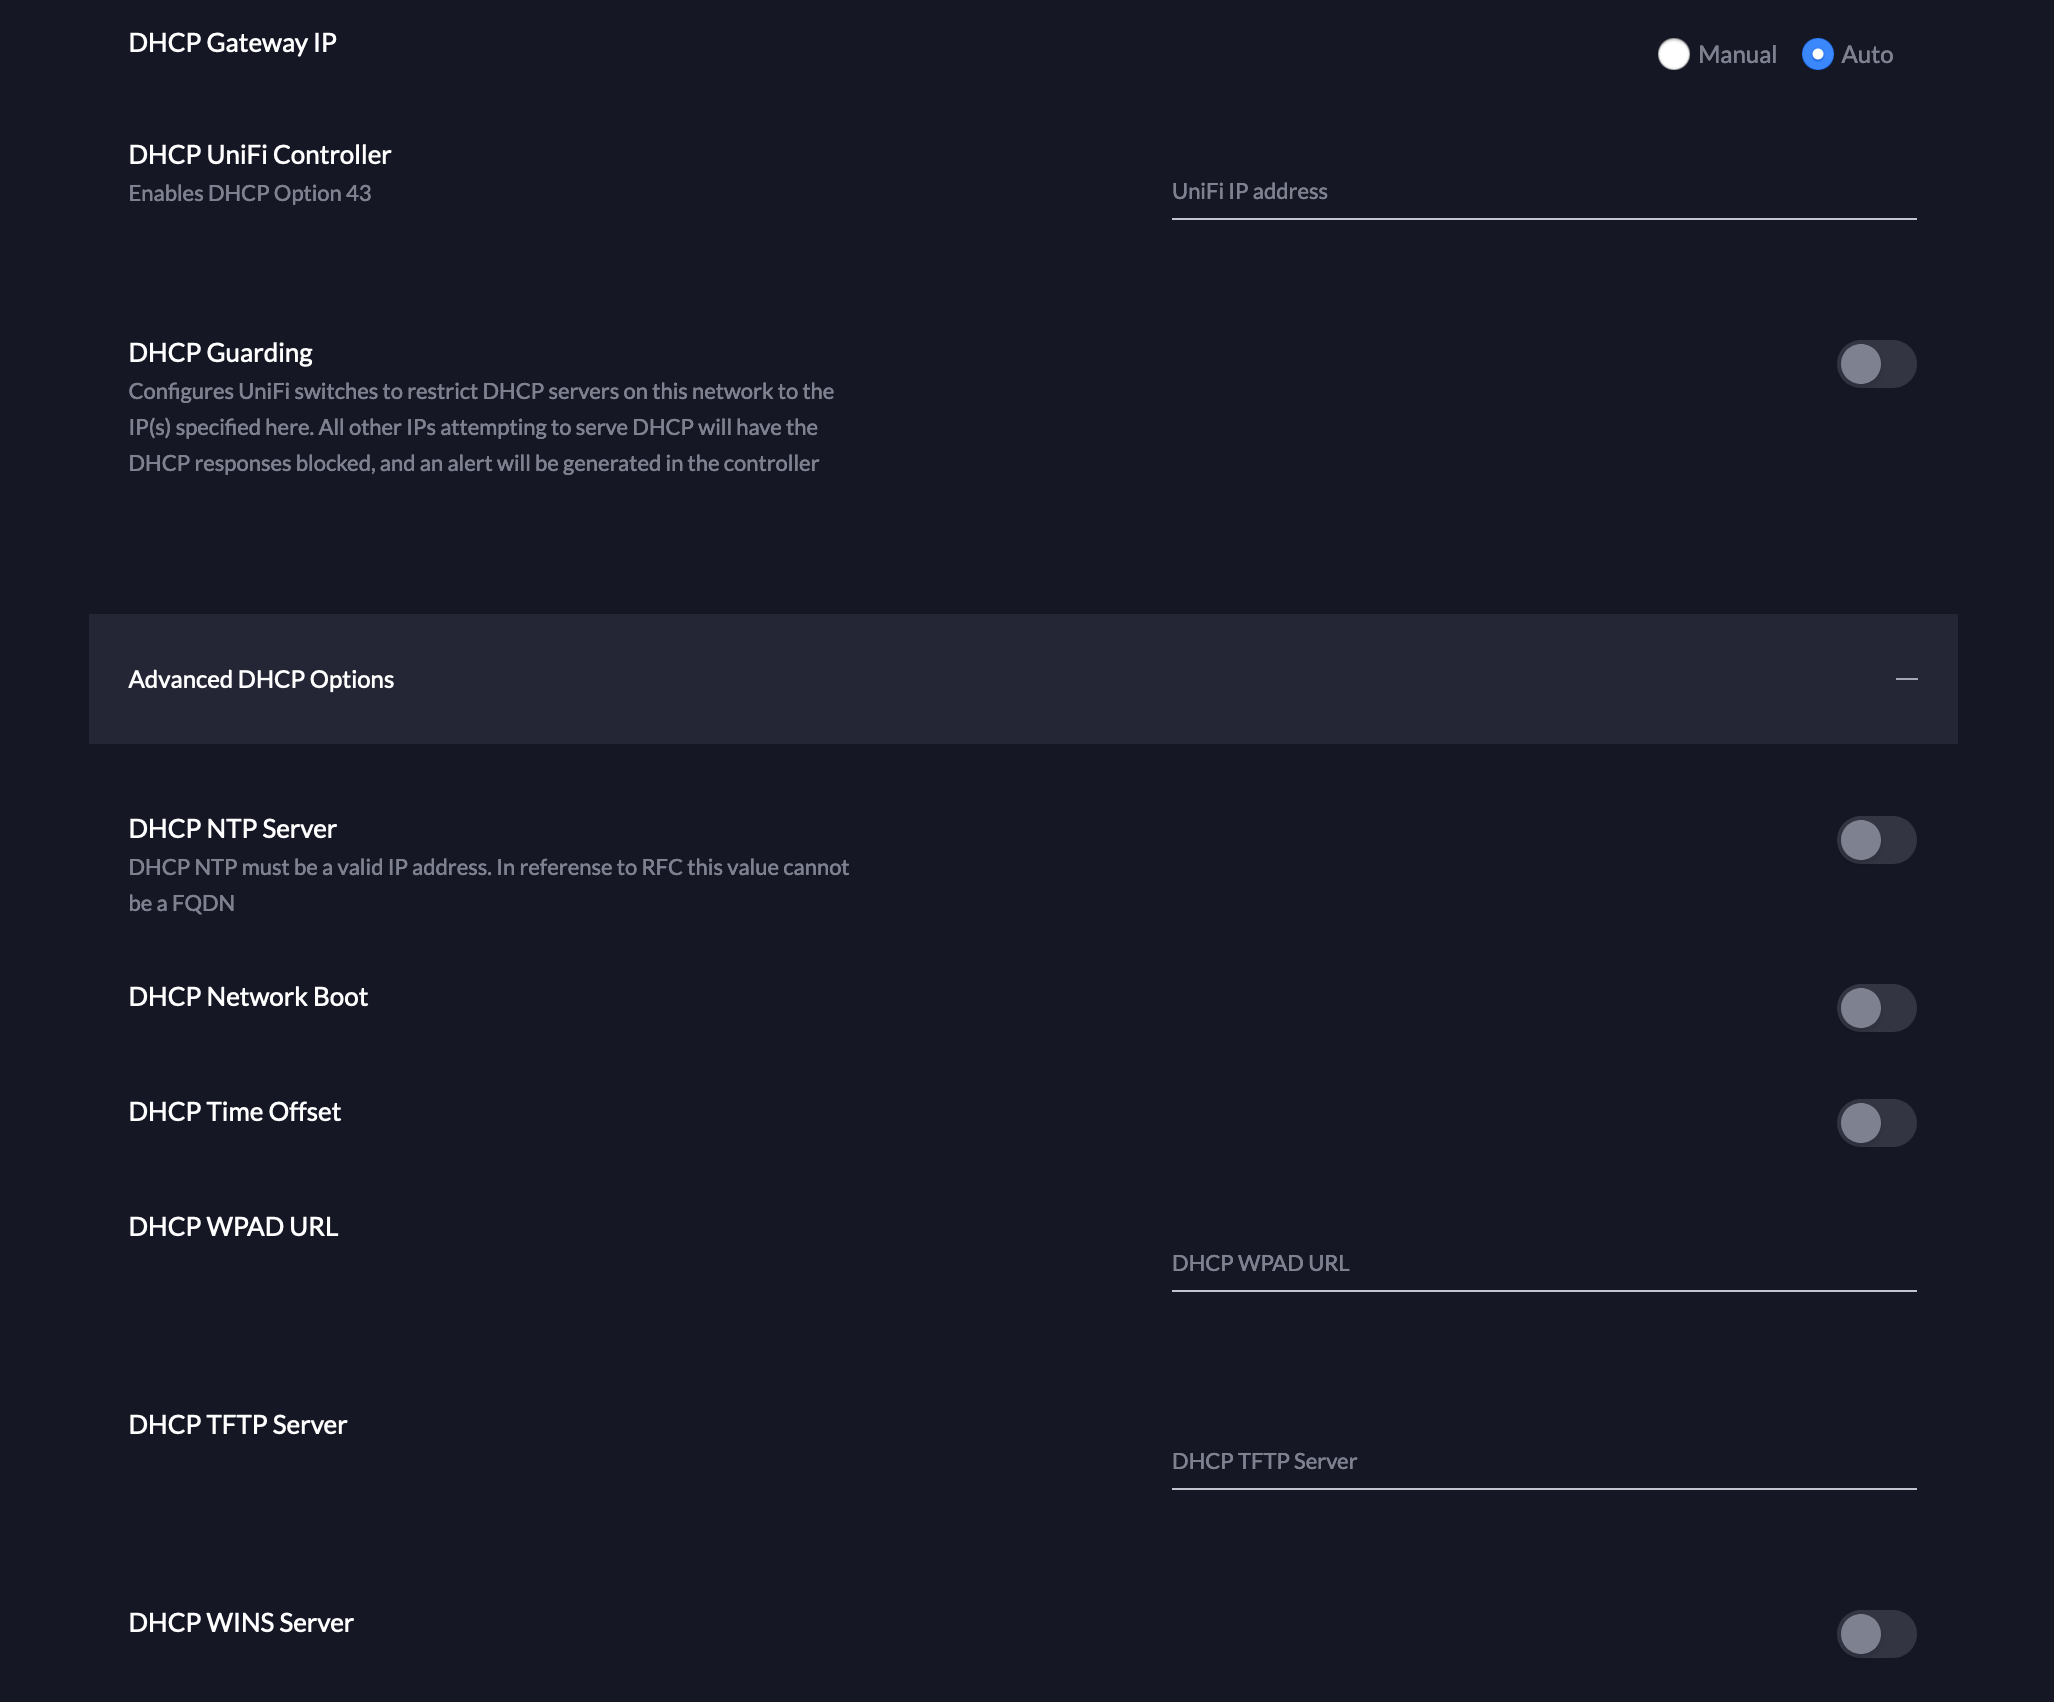Click the DHCP Gateway IP heading label
The width and height of the screenshot is (2054, 1702).
click(232, 43)
